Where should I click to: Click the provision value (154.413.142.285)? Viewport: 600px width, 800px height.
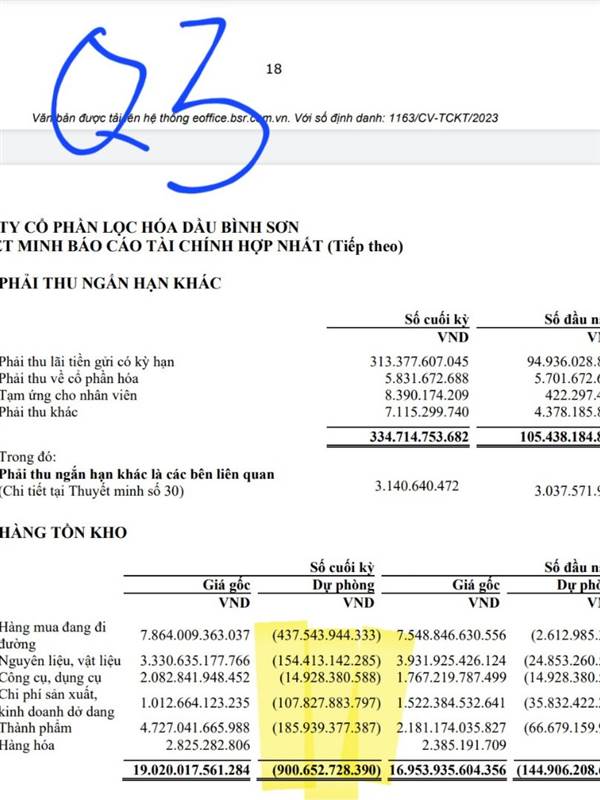coord(327,661)
